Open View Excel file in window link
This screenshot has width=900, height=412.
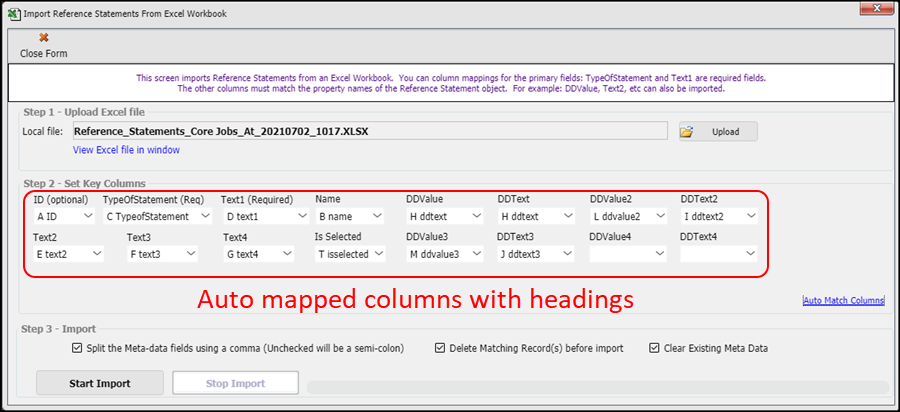pos(126,150)
